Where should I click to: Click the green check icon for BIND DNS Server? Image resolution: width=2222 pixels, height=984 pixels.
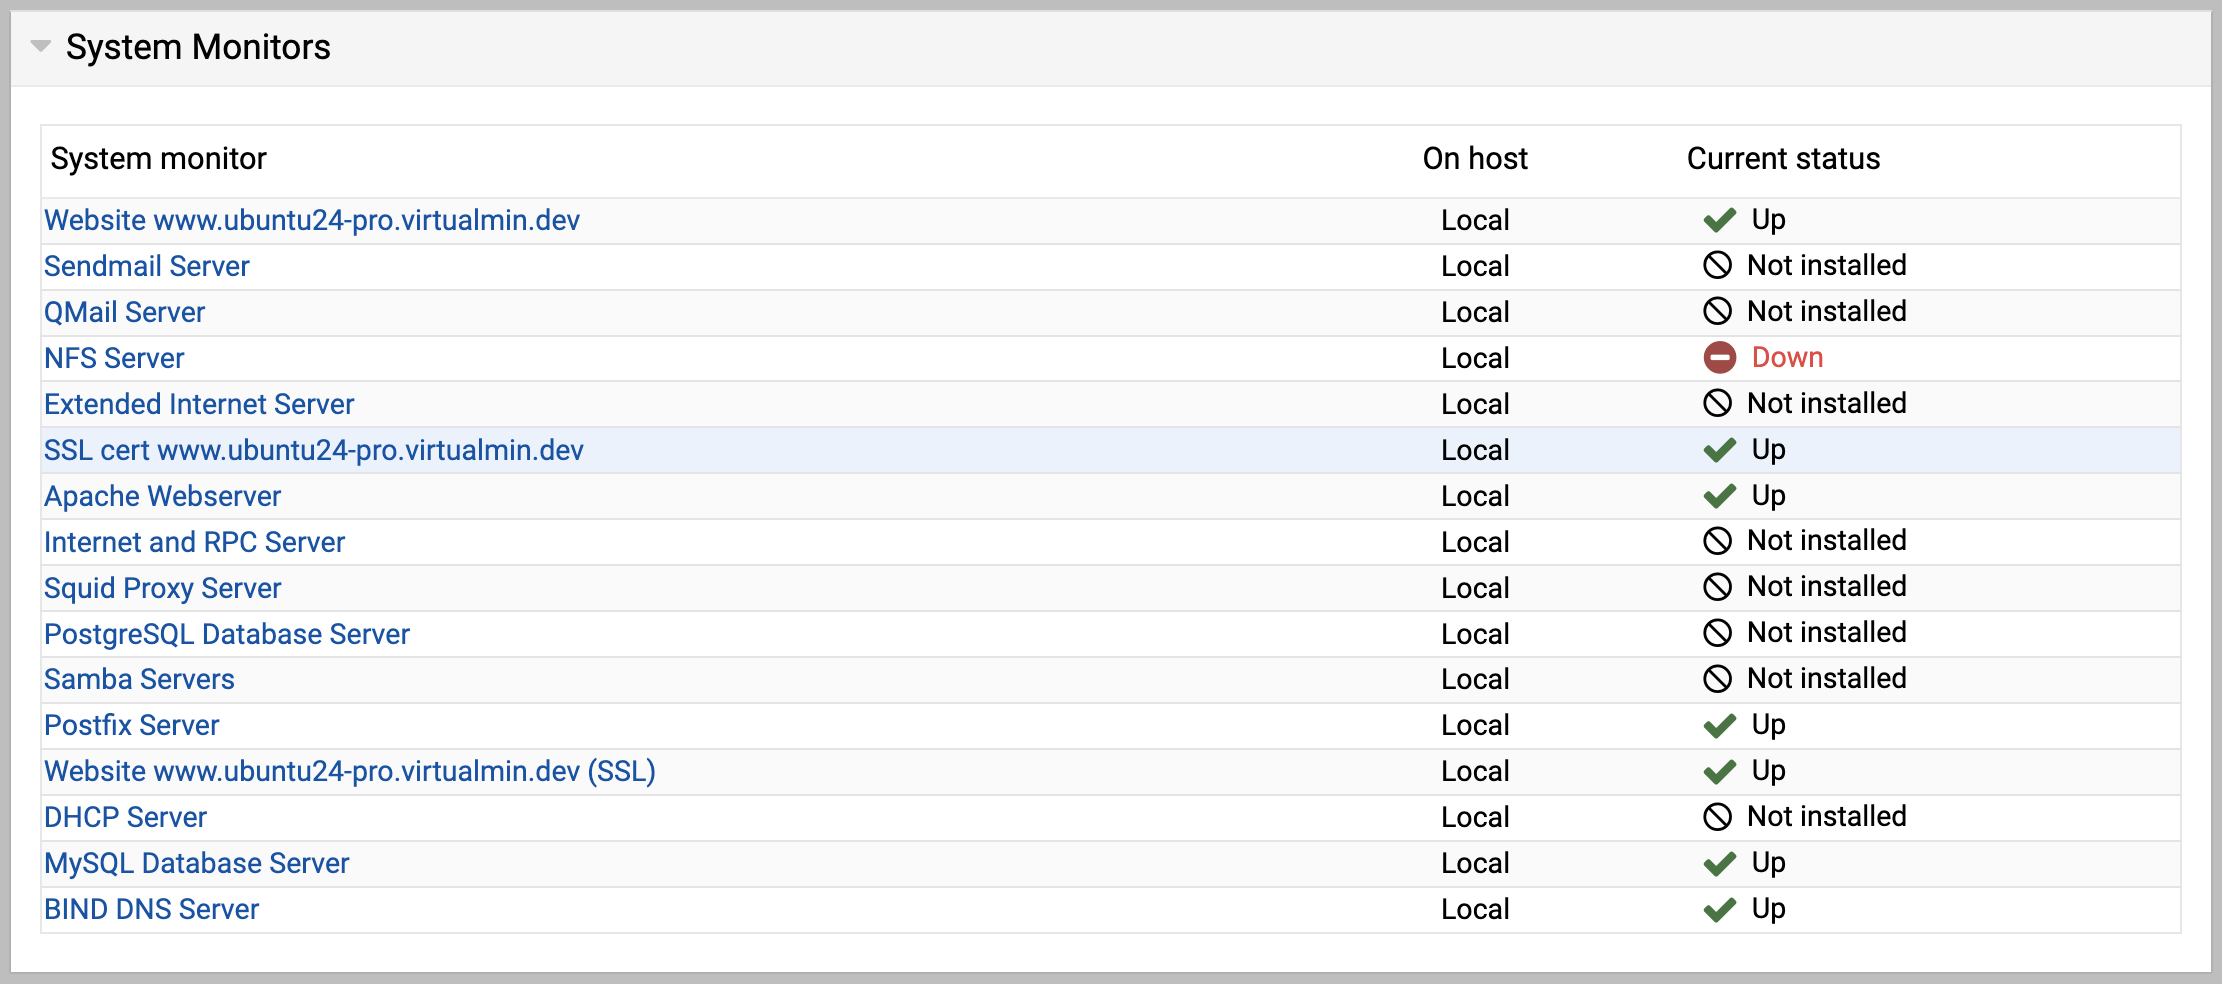1720,909
